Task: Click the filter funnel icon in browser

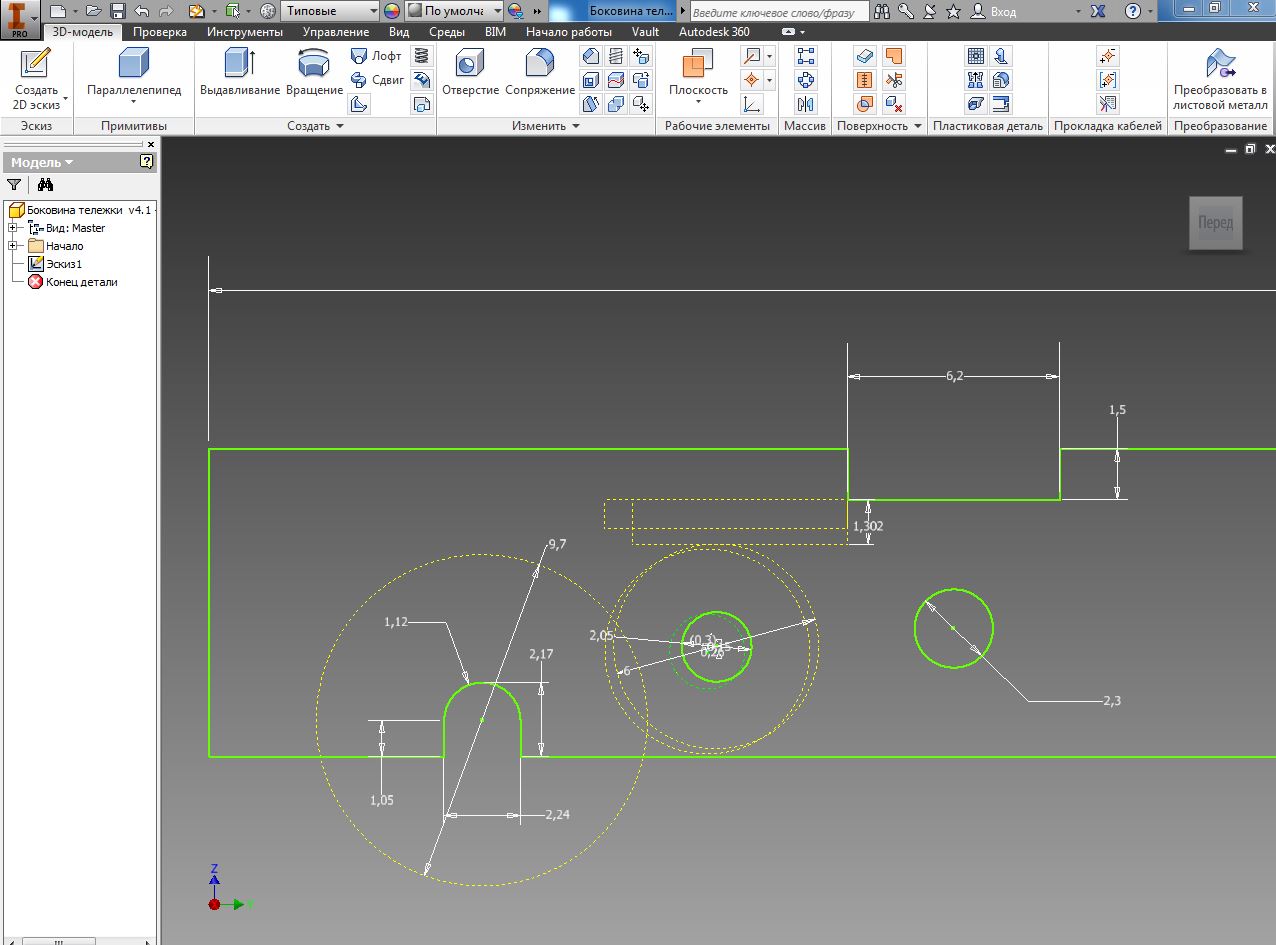Action: (14, 185)
